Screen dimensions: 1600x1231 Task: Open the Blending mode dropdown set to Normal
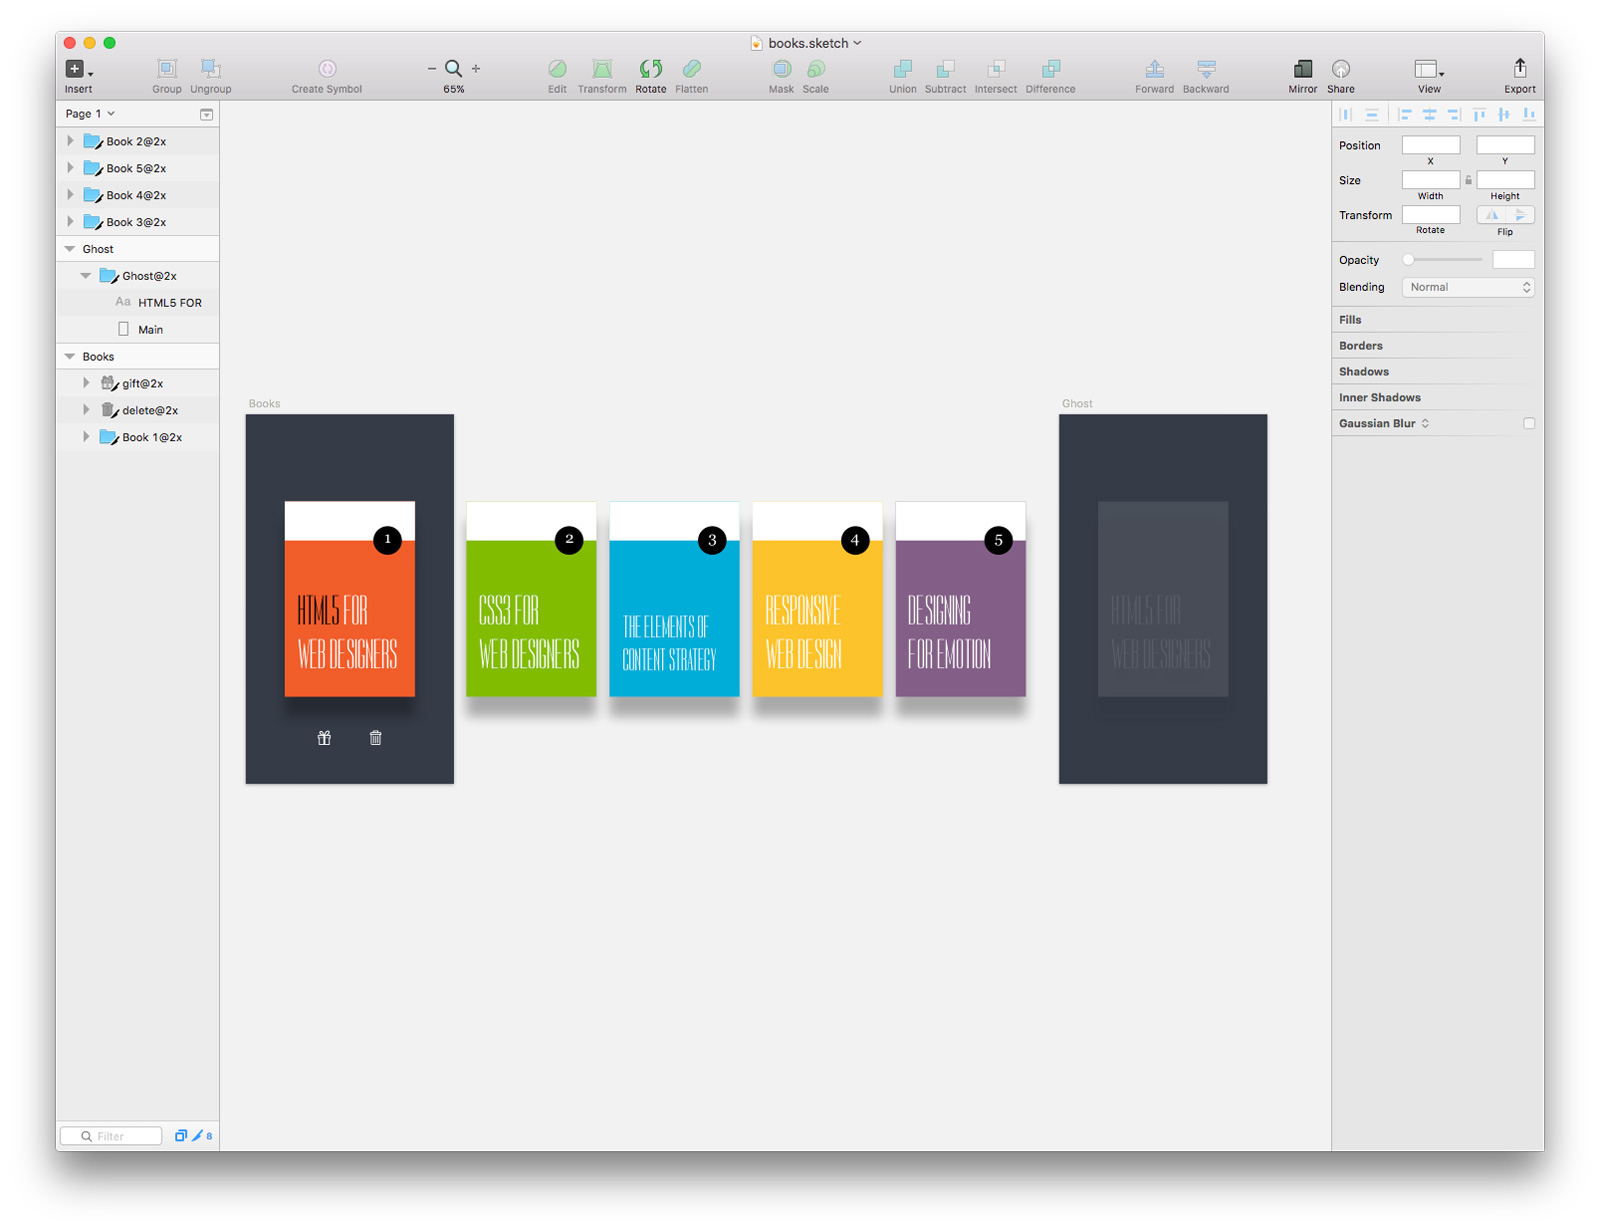point(1467,287)
